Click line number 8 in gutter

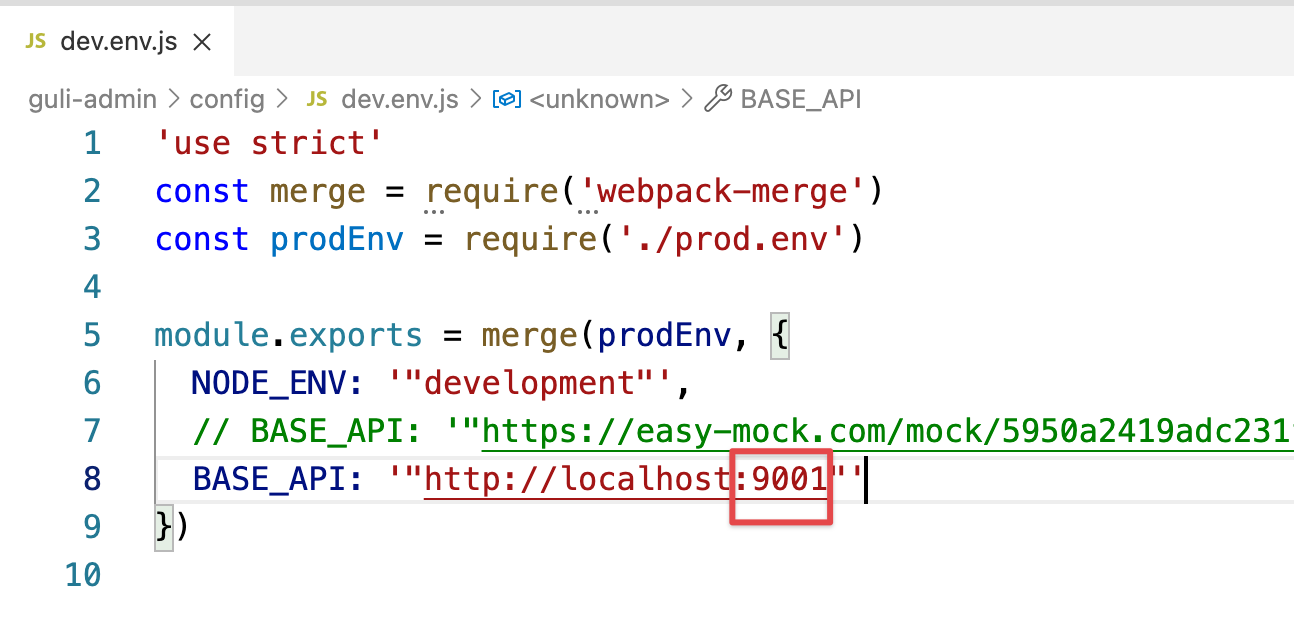[92, 479]
